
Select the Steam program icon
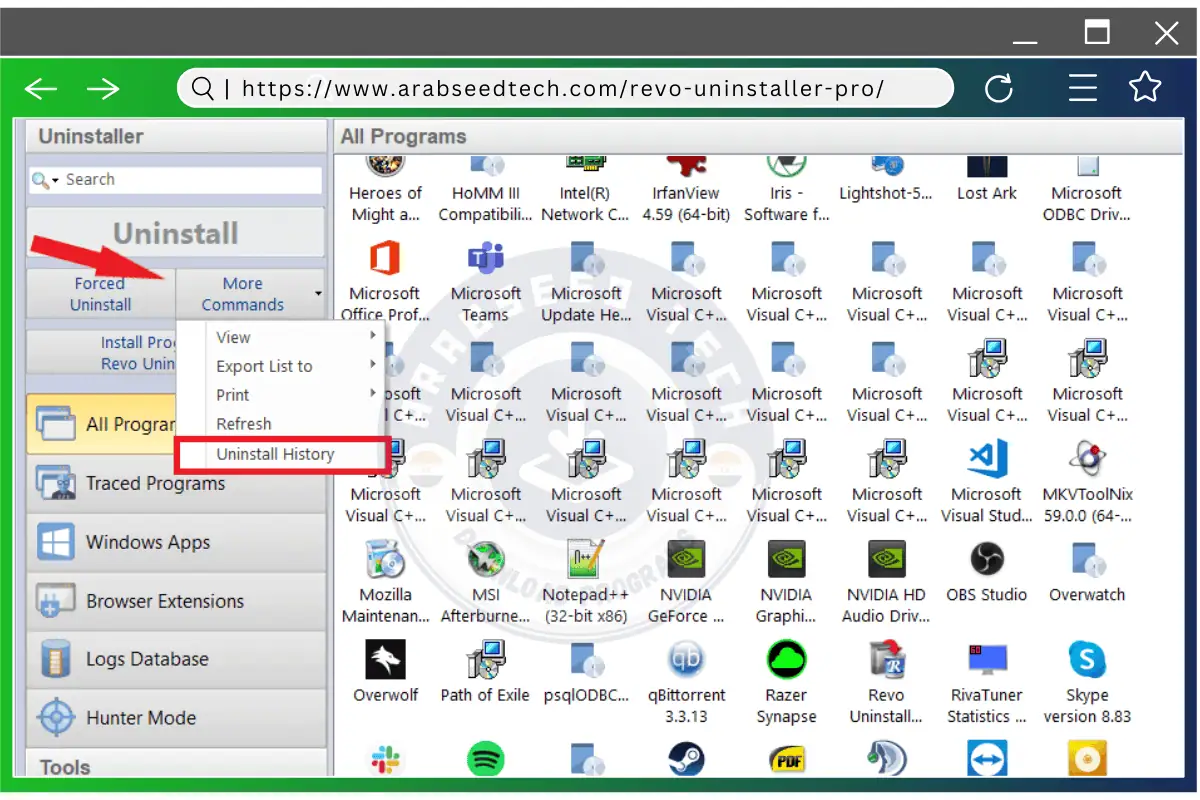point(686,758)
